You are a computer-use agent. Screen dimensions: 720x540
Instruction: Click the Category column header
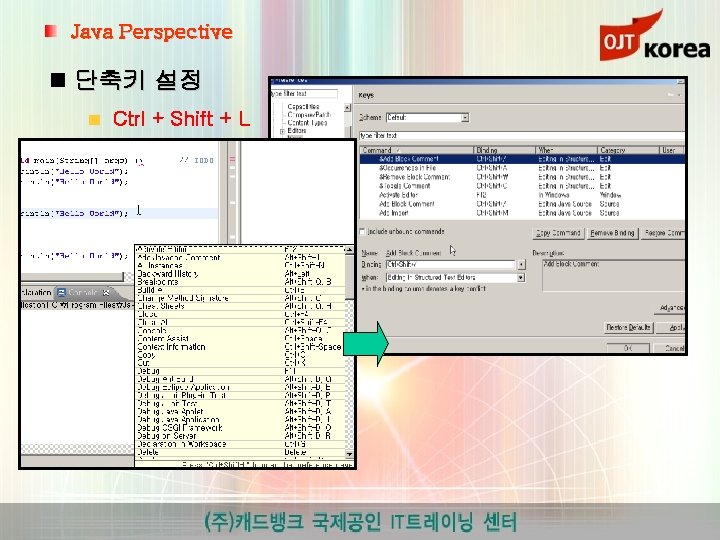[629, 150]
